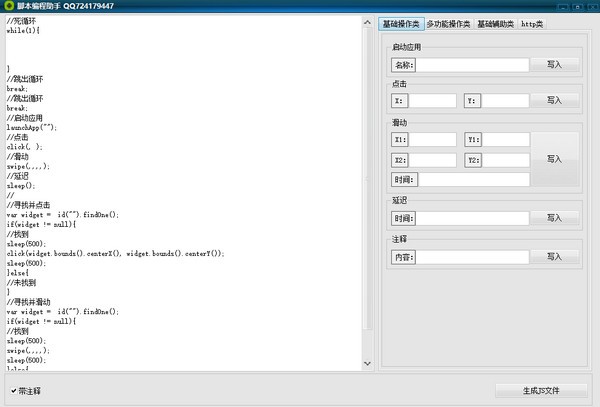This screenshot has width=600, height=407.
Task: Click 写入 button in 延迟 group
Action: coord(554,218)
